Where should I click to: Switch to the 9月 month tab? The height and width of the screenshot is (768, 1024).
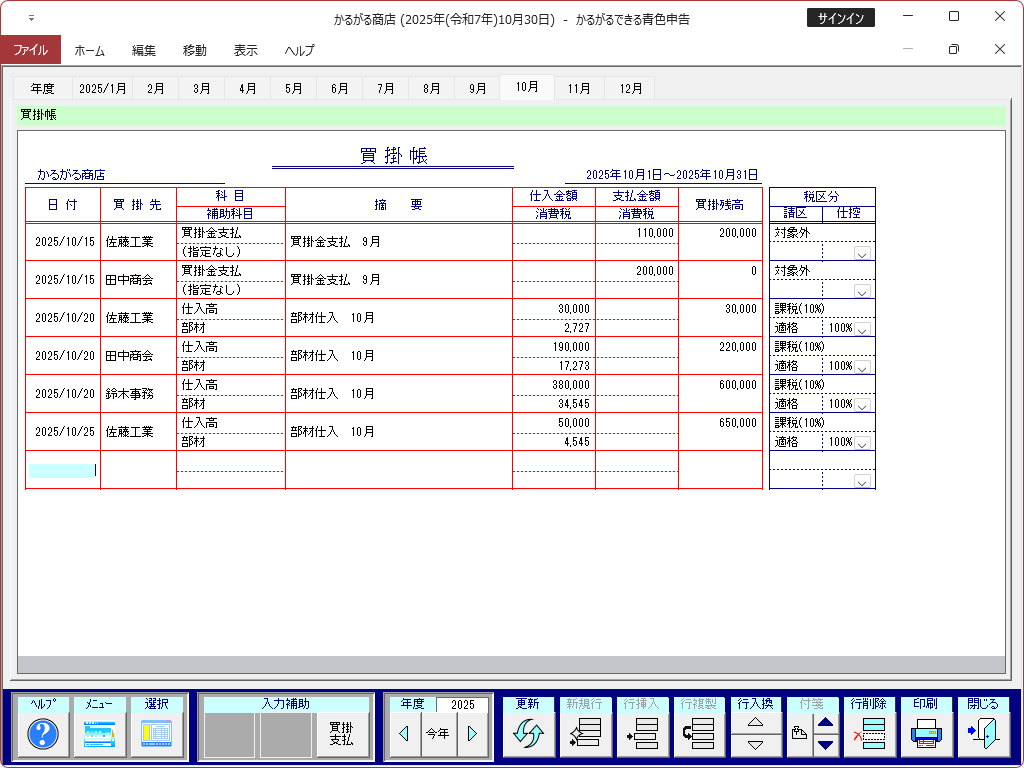[x=477, y=88]
